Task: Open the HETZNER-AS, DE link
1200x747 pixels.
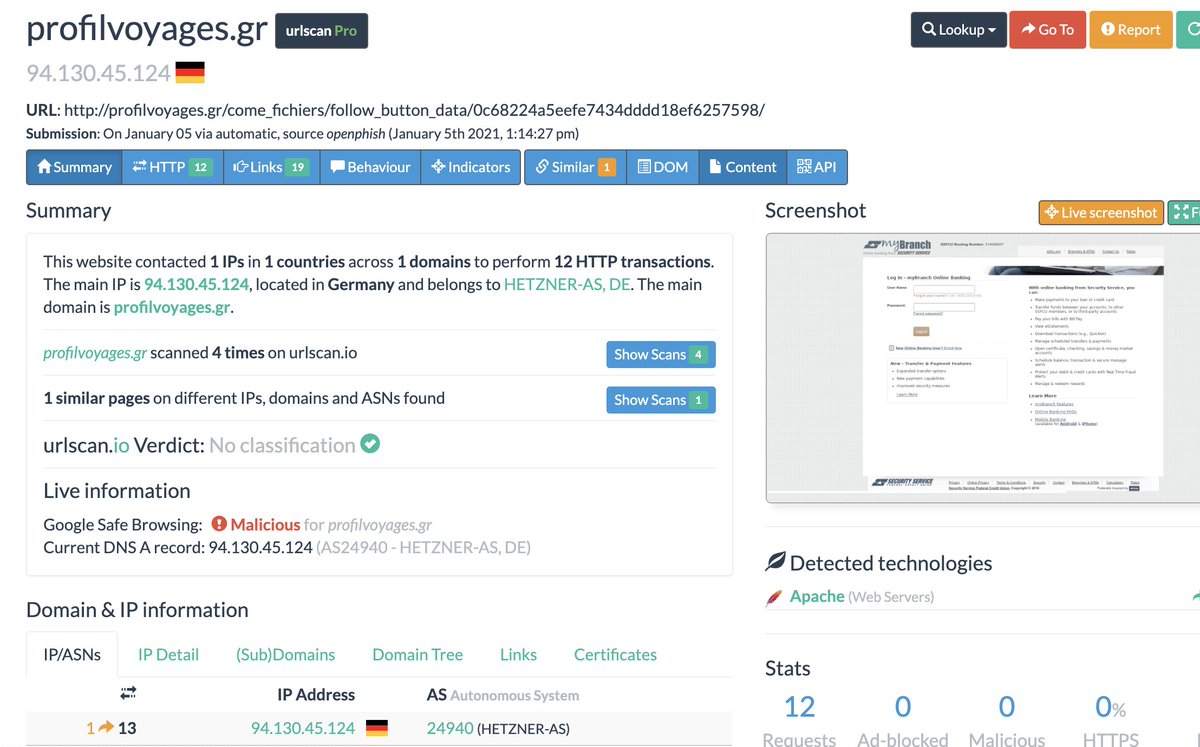Action: pos(567,284)
